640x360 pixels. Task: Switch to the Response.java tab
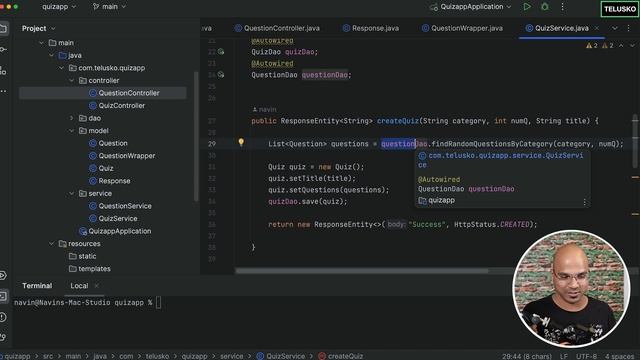point(371,28)
